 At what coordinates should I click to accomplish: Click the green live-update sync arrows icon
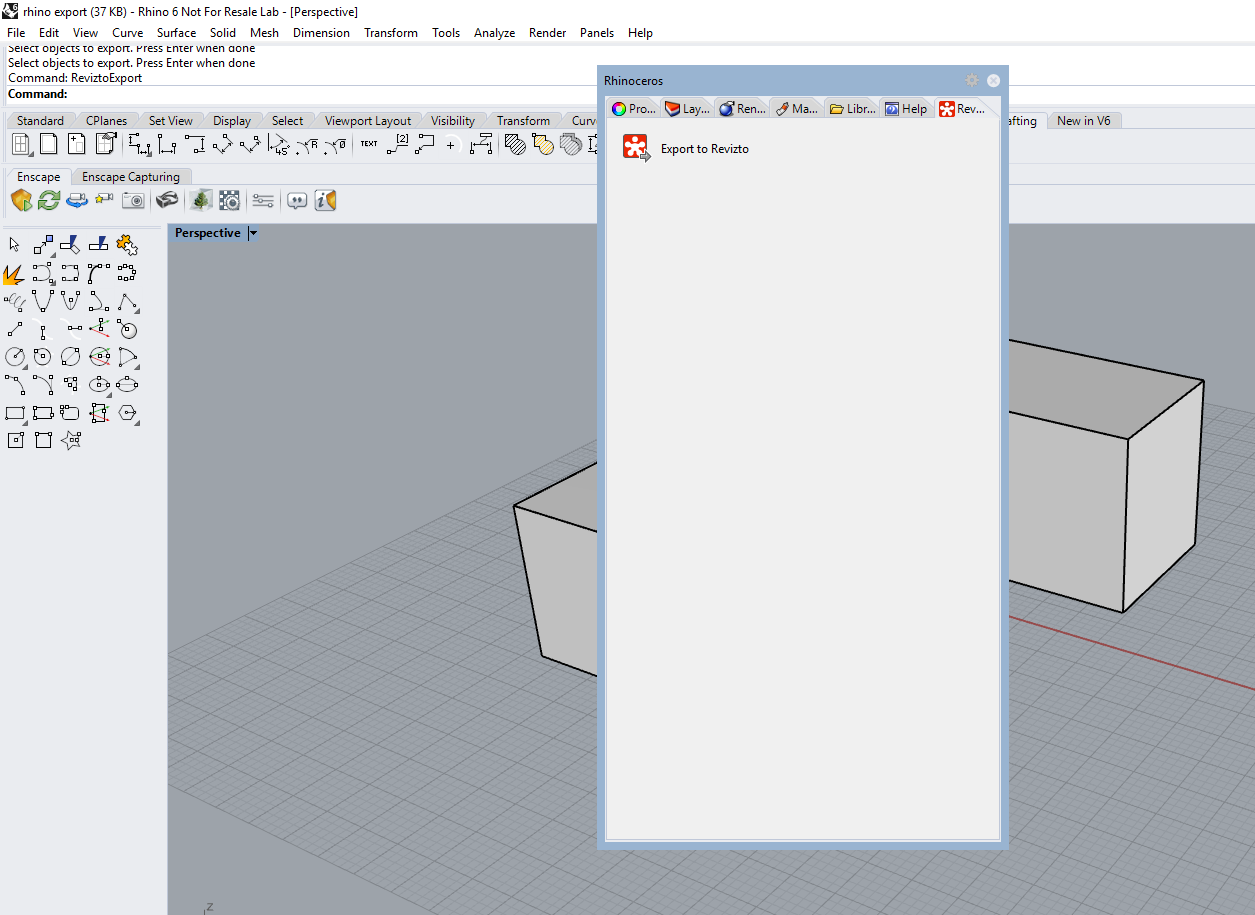click(49, 201)
